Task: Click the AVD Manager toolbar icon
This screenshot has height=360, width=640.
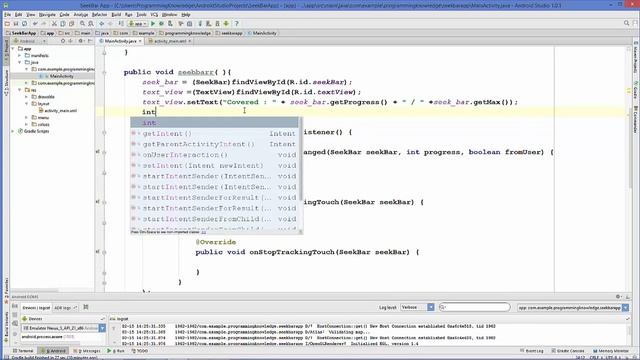Action: (209, 24)
